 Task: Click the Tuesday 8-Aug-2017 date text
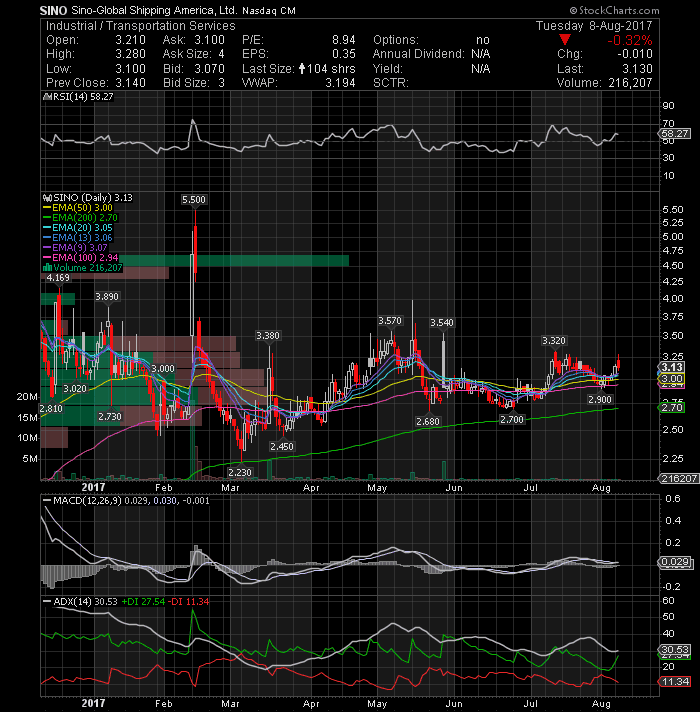[x=594, y=25]
